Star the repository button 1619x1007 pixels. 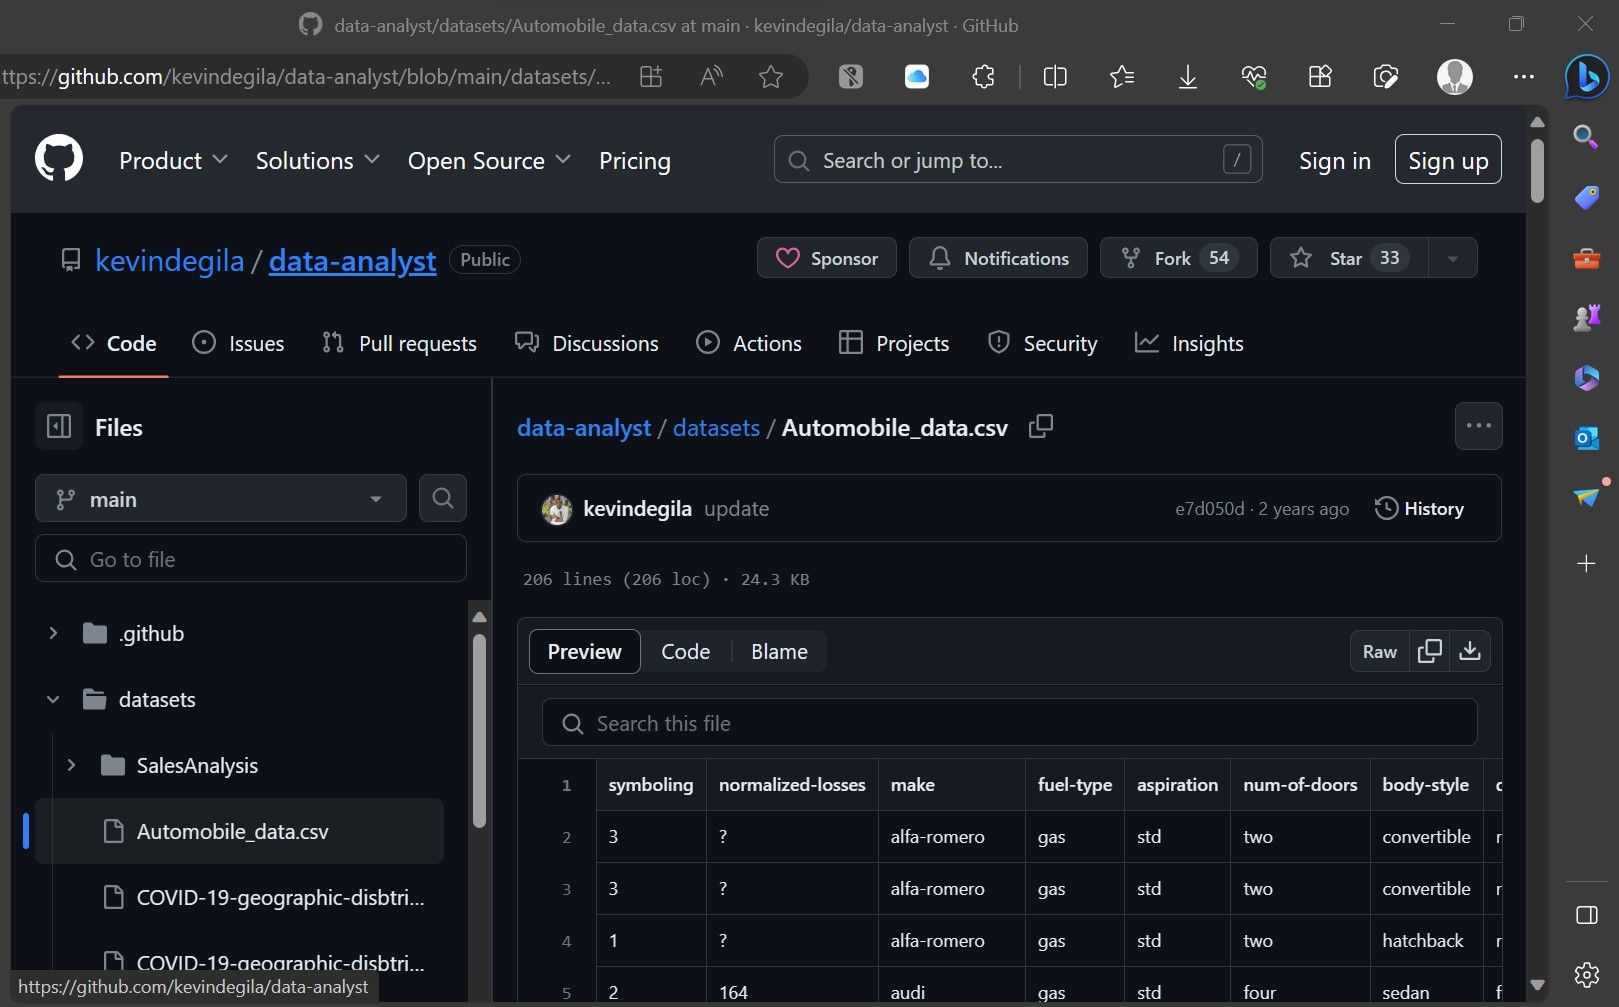click(x=1350, y=258)
